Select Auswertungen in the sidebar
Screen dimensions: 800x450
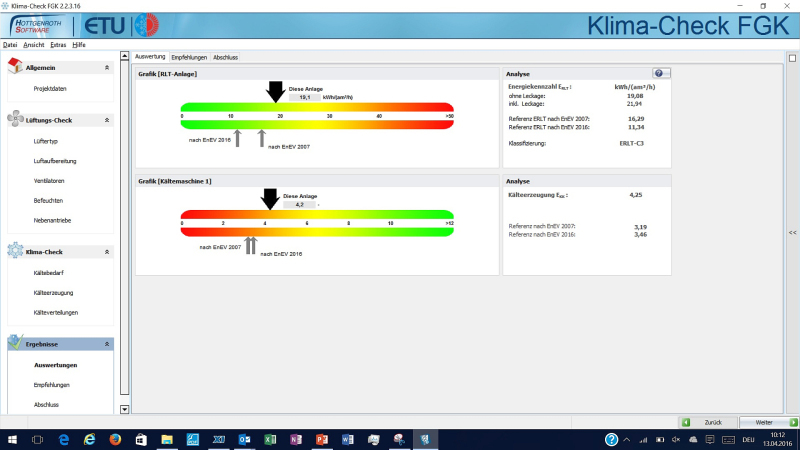click(56, 365)
